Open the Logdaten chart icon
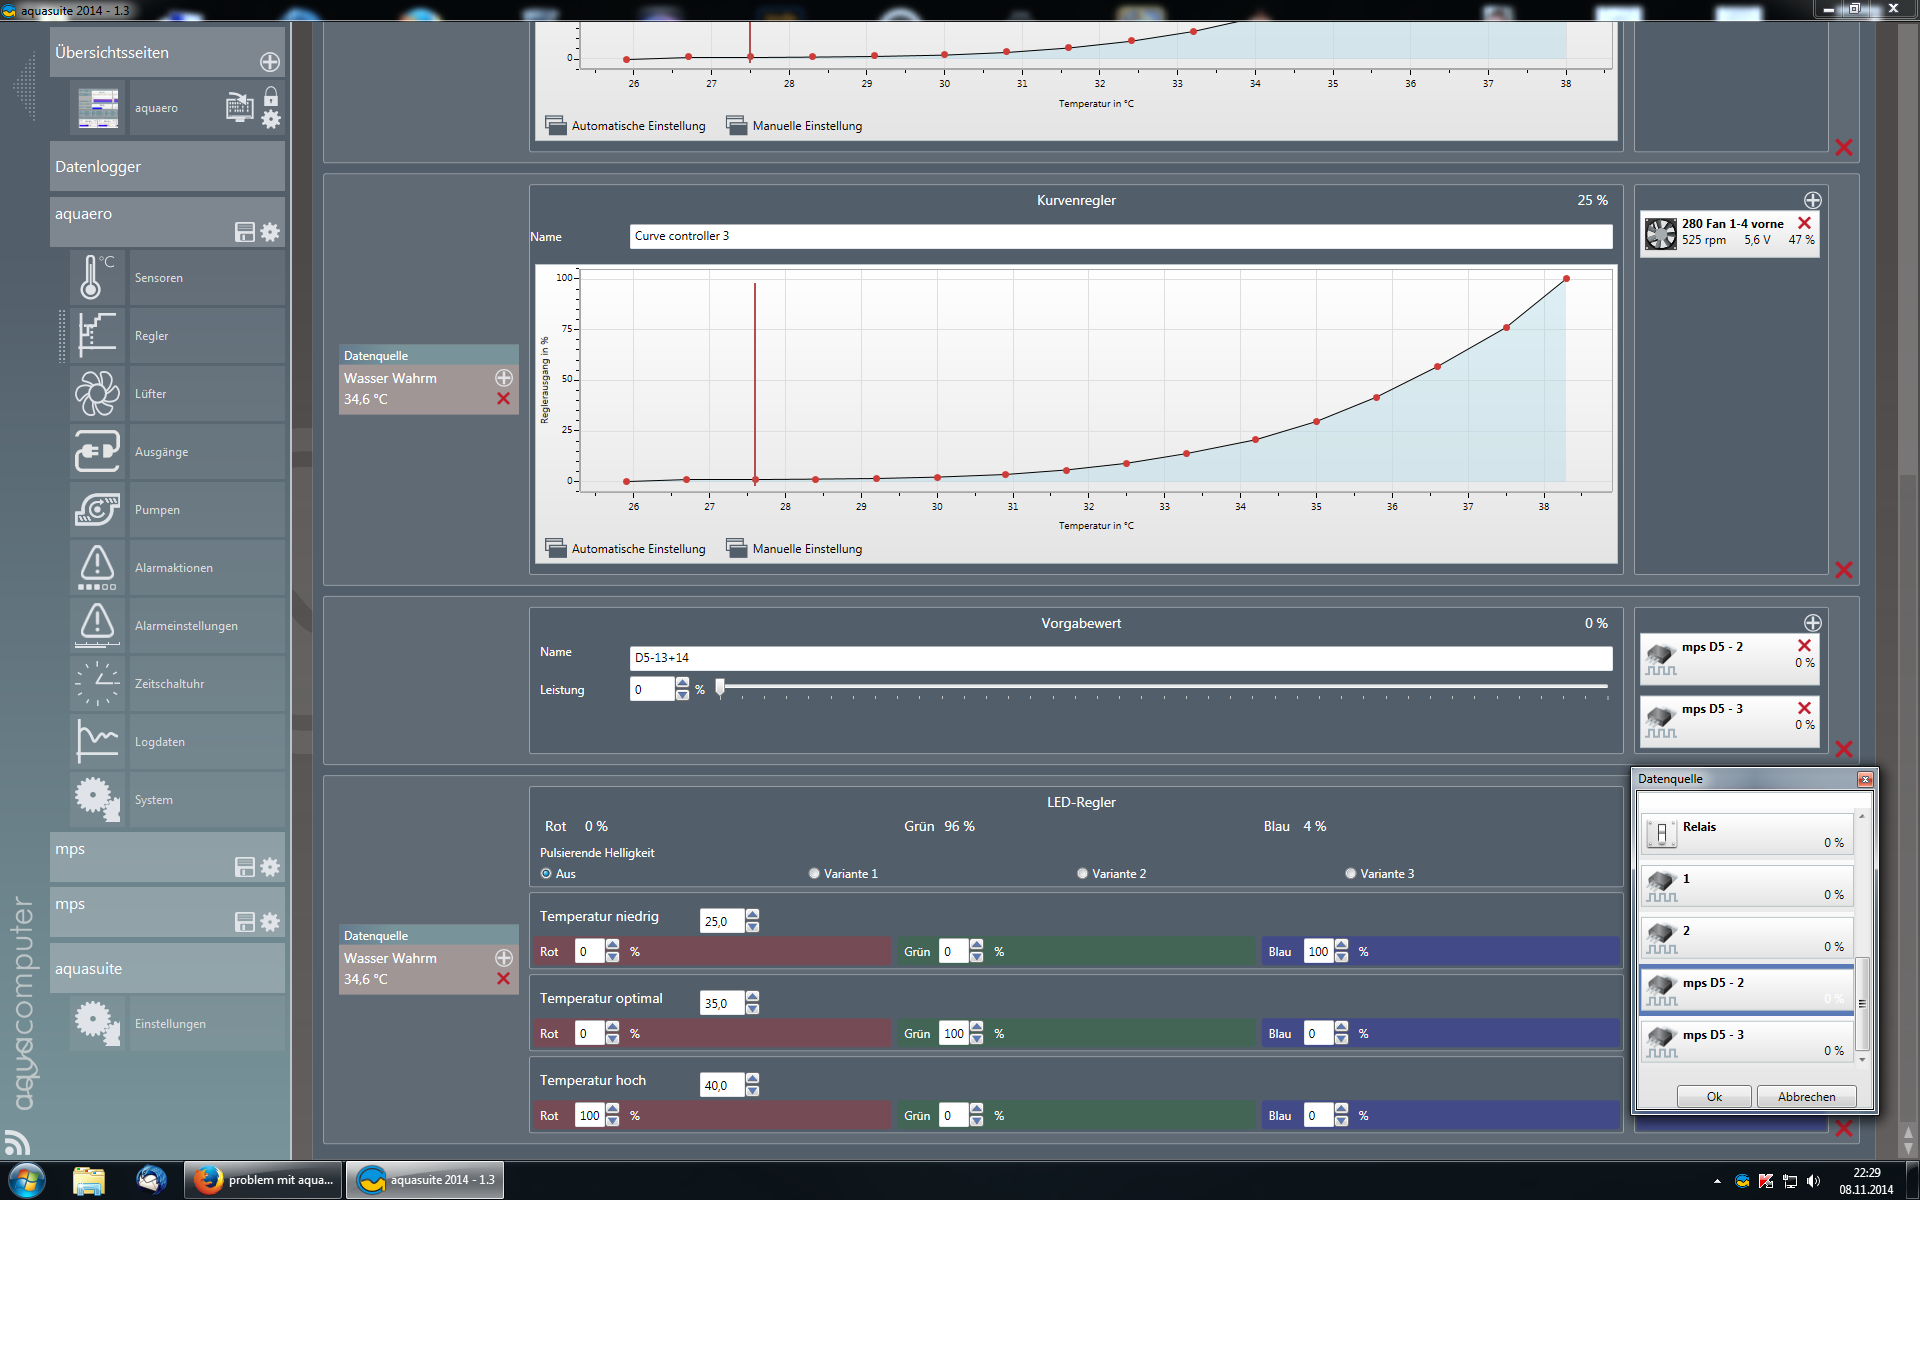Screen dimensions: 1920x1364 click(97, 741)
